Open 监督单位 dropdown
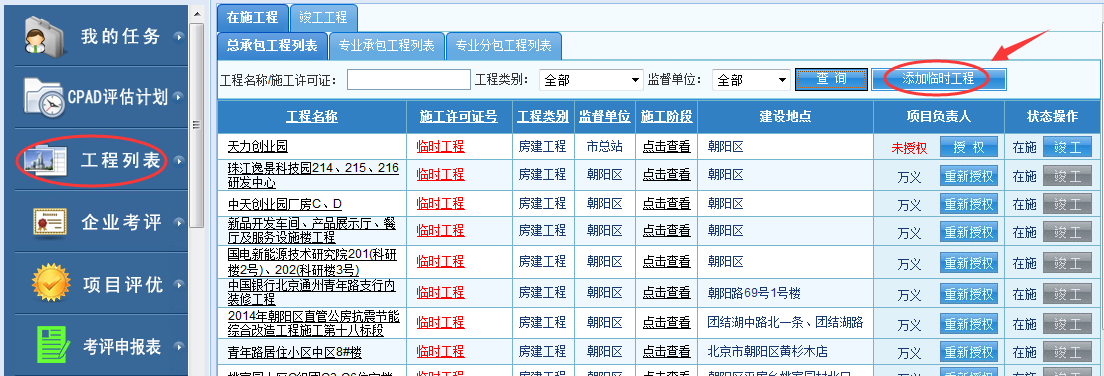Screen dimensions: 1104x376 (751, 80)
